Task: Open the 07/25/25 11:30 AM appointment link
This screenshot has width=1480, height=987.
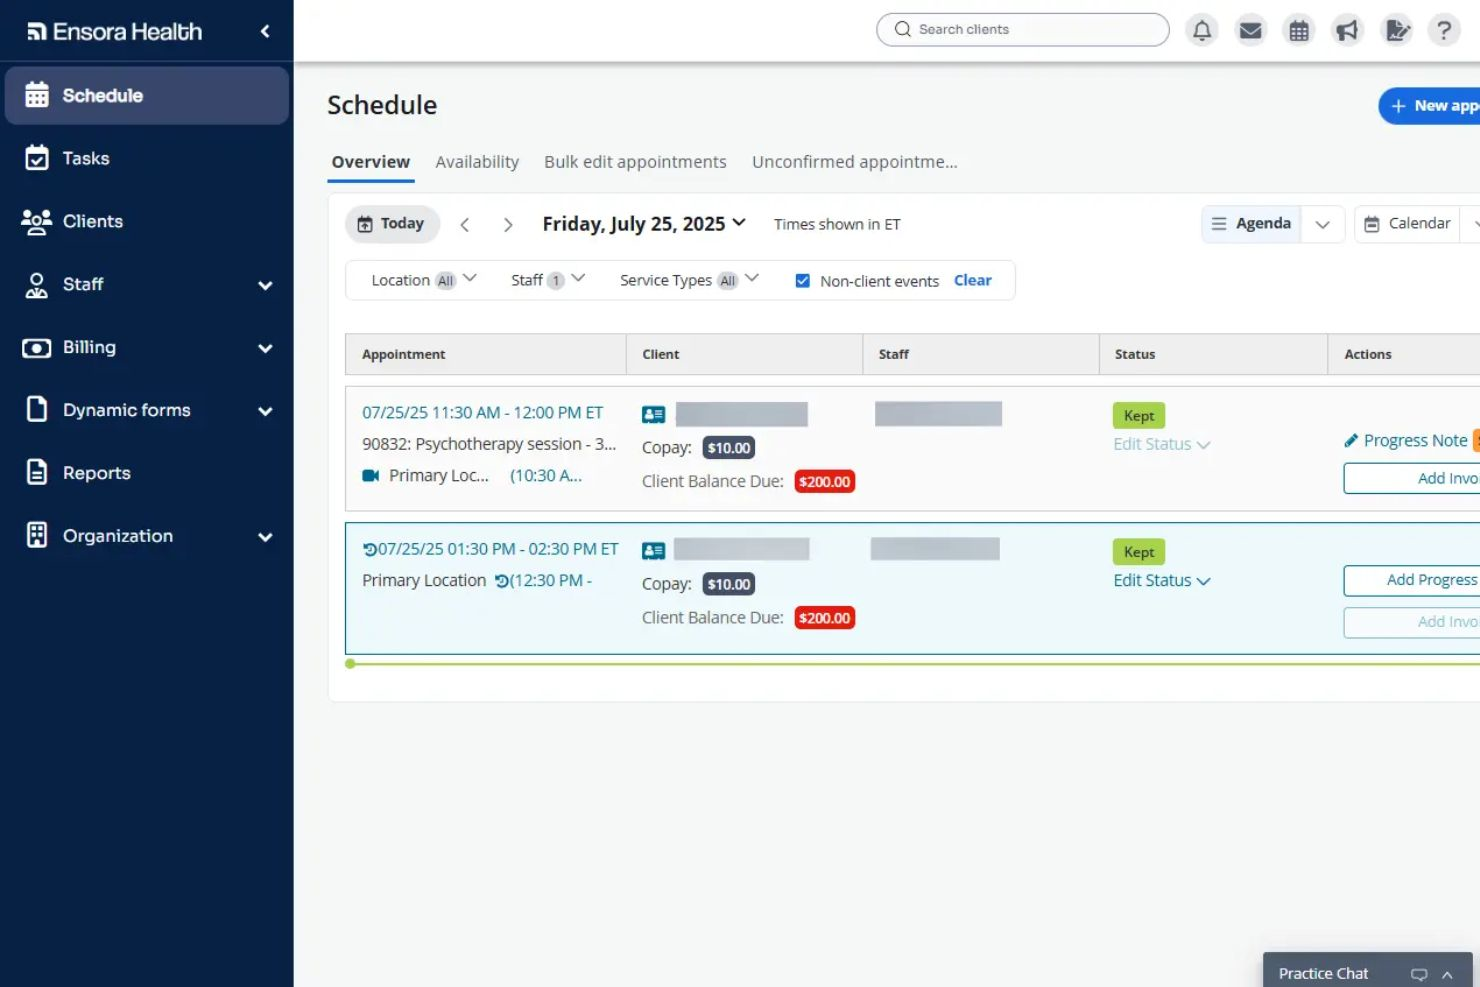Action: pyautogui.click(x=482, y=412)
